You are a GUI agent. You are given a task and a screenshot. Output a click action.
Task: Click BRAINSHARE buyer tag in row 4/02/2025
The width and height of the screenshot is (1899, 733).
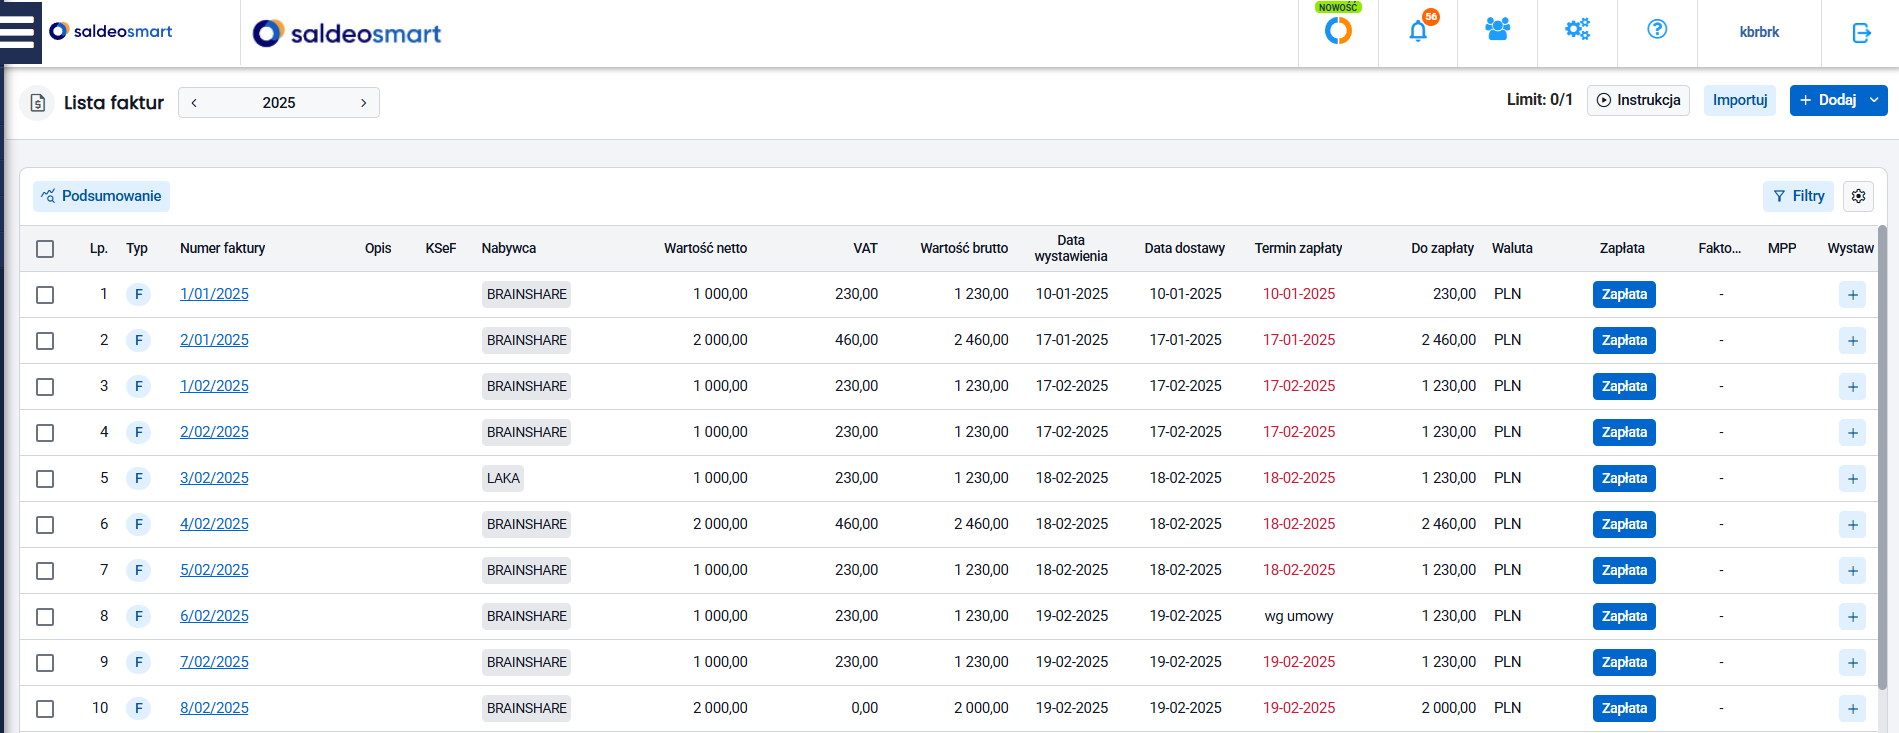pyautogui.click(x=526, y=524)
